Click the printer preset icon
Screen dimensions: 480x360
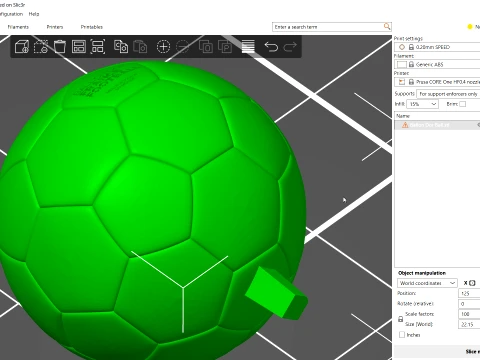tap(402, 82)
